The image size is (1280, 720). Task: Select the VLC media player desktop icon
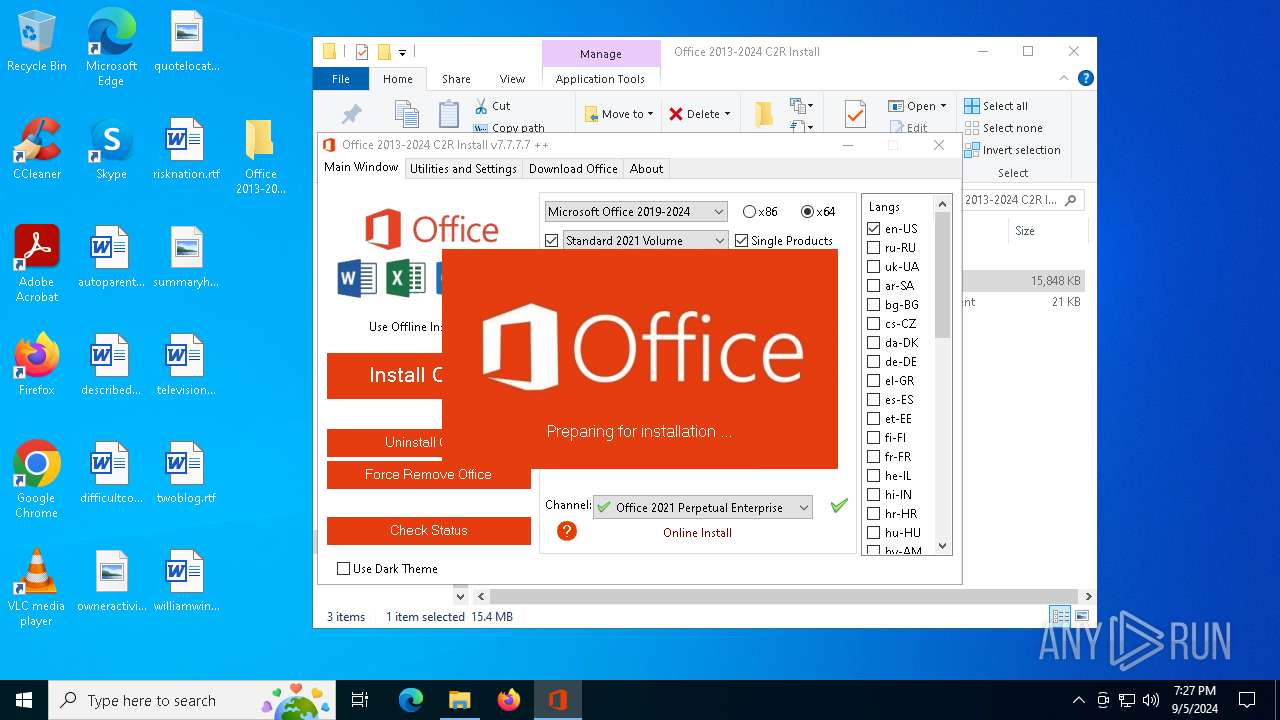[37, 587]
